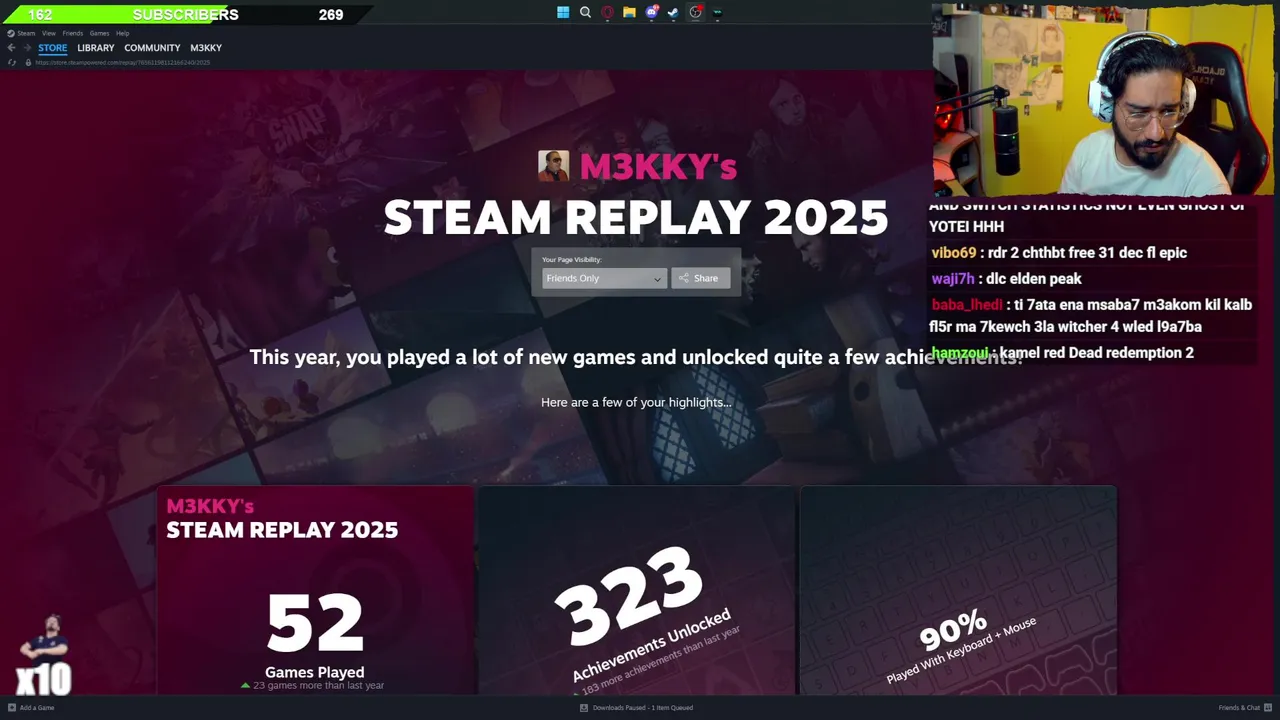Switch to the STORE tab
This screenshot has width=1280, height=720.
tap(53, 48)
